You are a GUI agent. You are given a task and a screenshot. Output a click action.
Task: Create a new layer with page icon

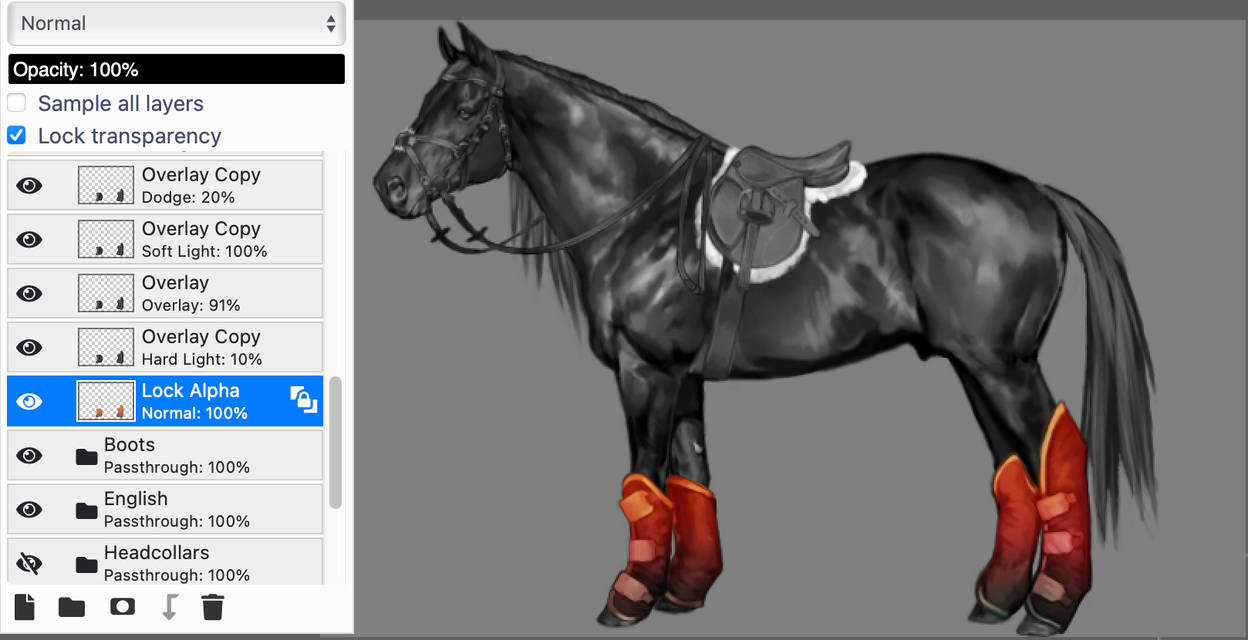click(x=24, y=606)
